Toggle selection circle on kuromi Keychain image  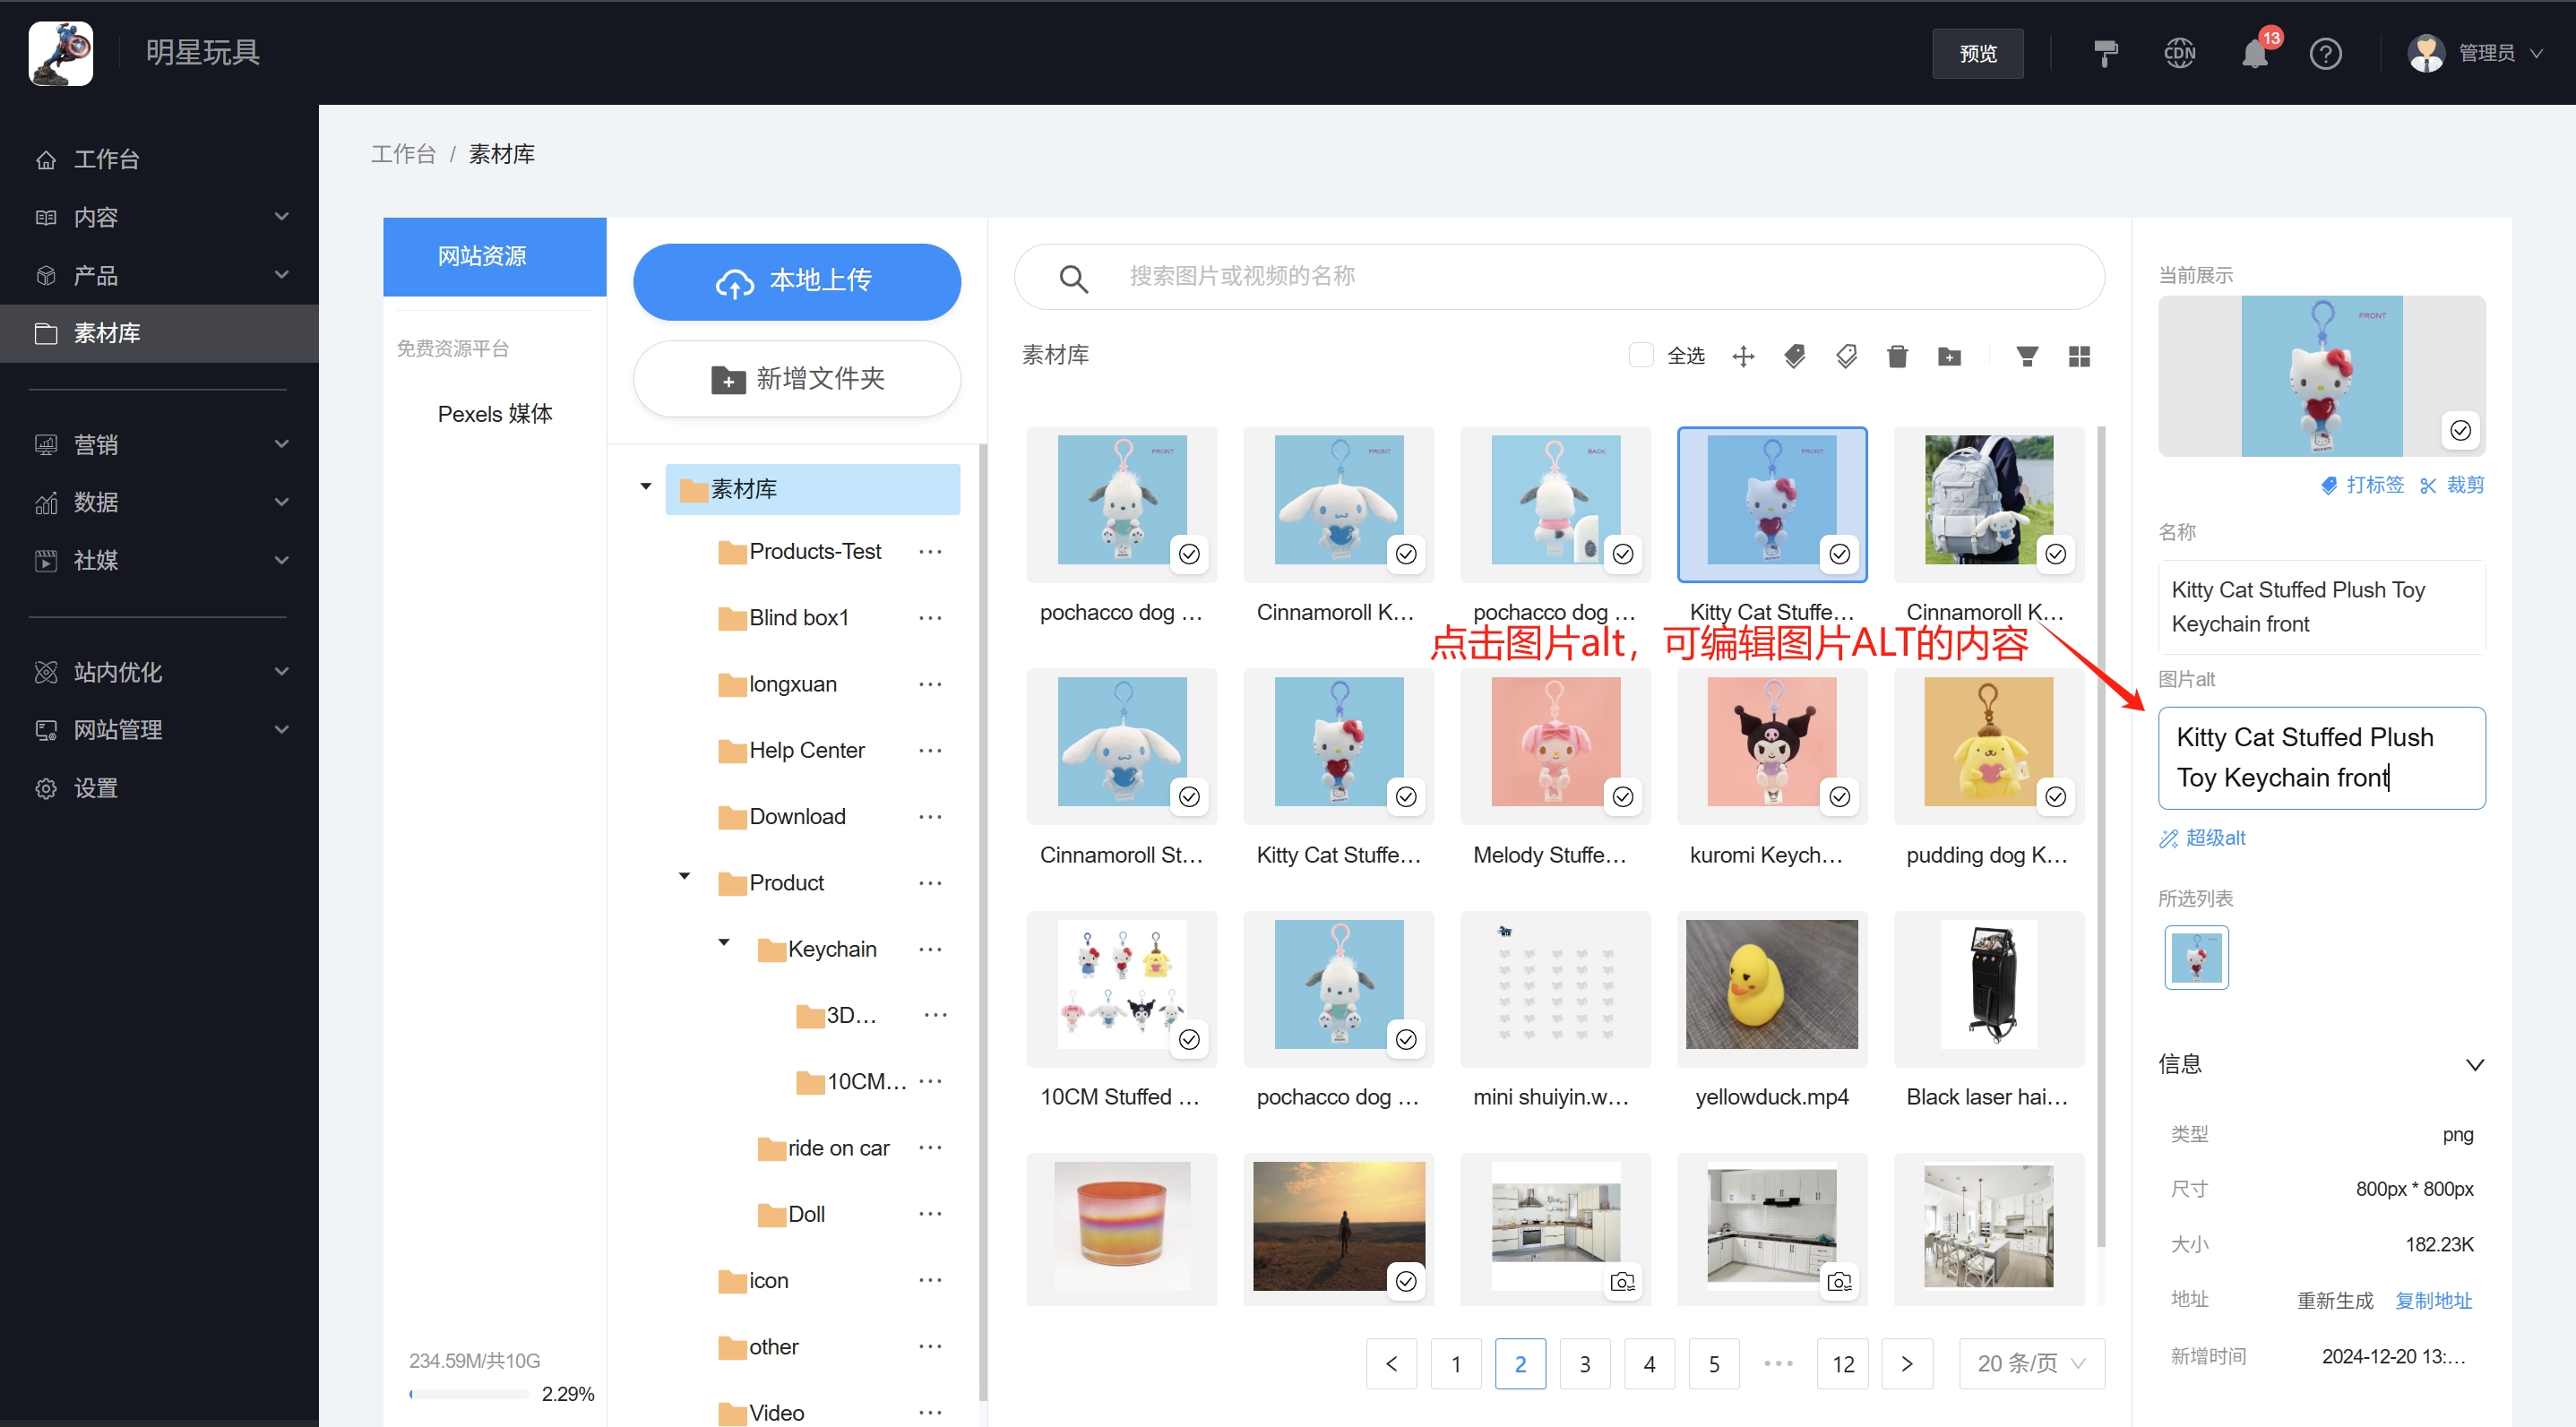tap(1839, 797)
